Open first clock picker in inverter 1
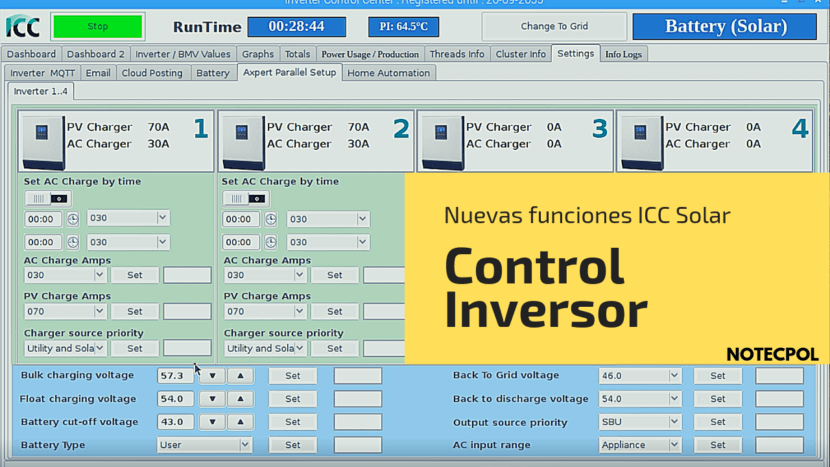830x467 pixels. click(x=73, y=219)
